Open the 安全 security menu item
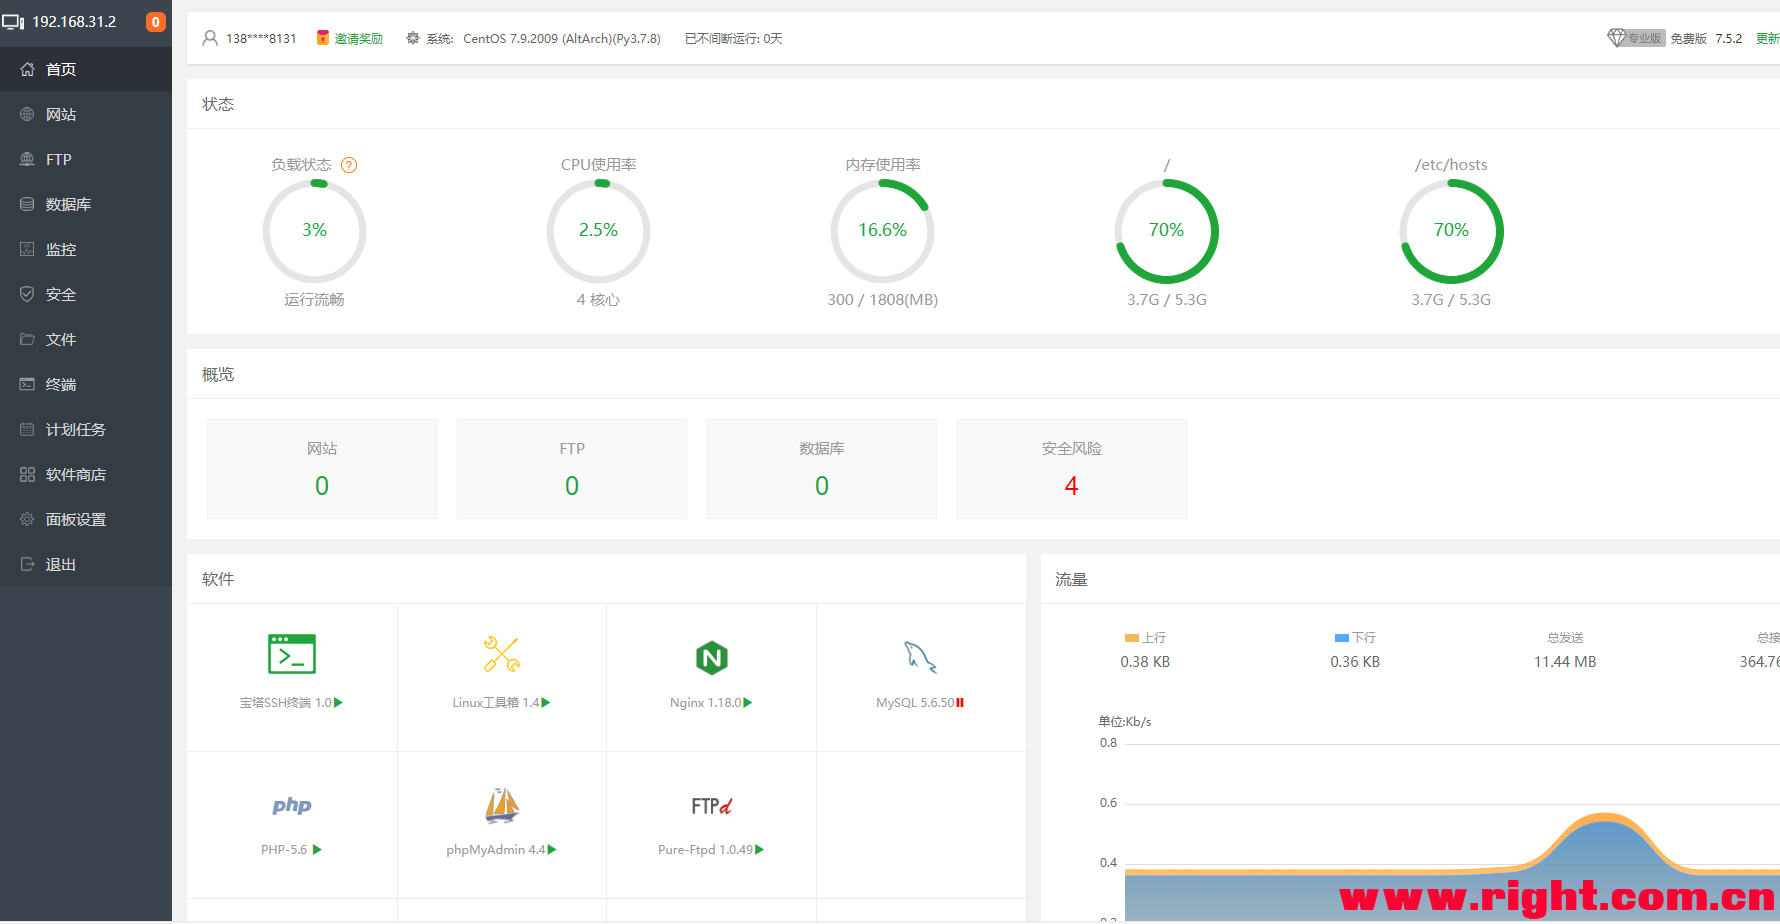 coord(86,294)
